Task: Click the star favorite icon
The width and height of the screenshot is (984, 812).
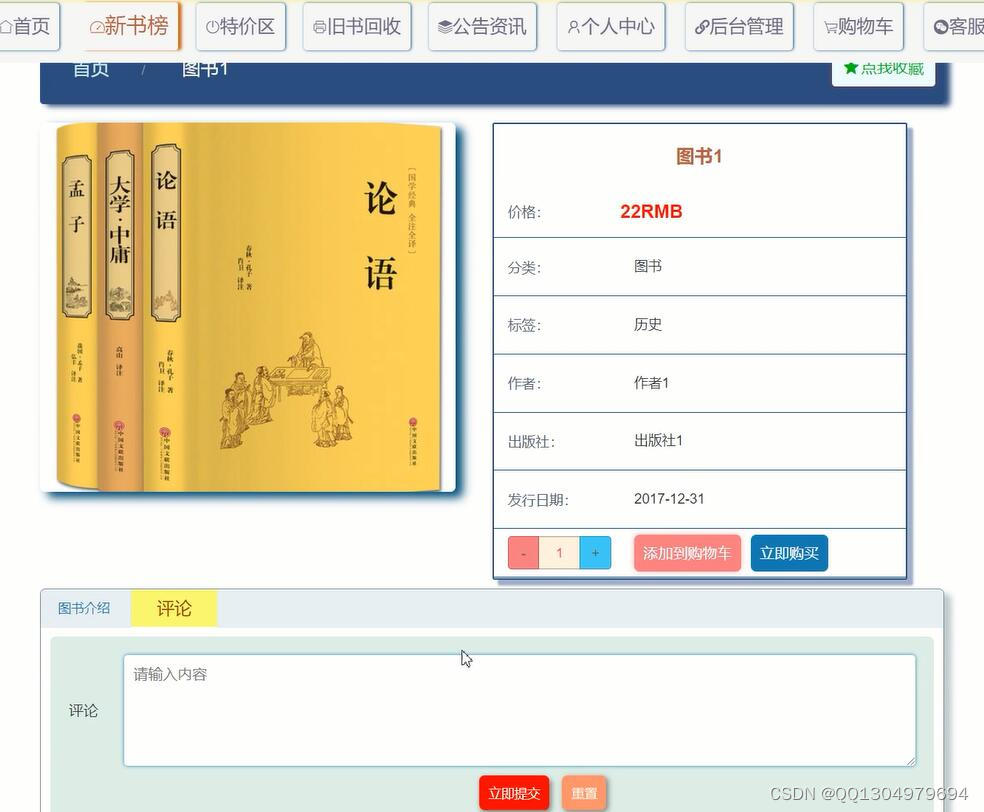Action: point(850,68)
